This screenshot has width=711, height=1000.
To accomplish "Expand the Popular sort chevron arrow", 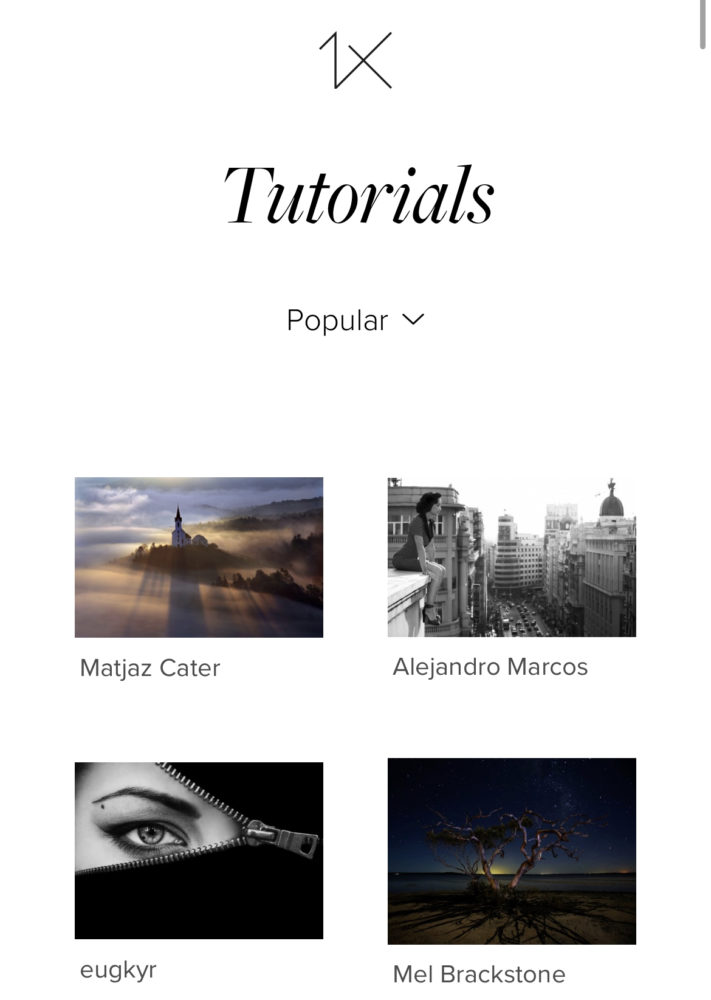I will tap(413, 320).
